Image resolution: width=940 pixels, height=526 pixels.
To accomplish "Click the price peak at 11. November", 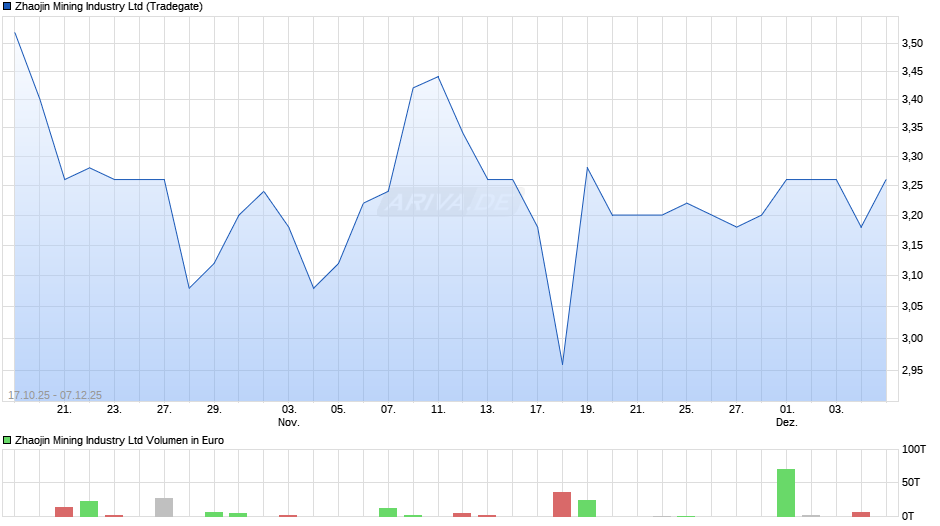I will pos(438,76).
